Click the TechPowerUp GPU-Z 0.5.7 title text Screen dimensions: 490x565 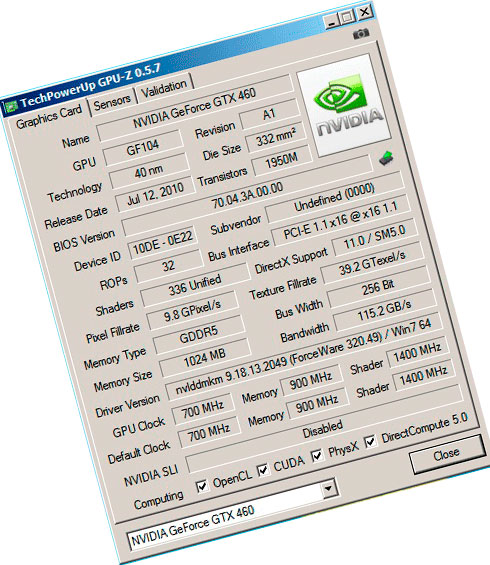90,86
